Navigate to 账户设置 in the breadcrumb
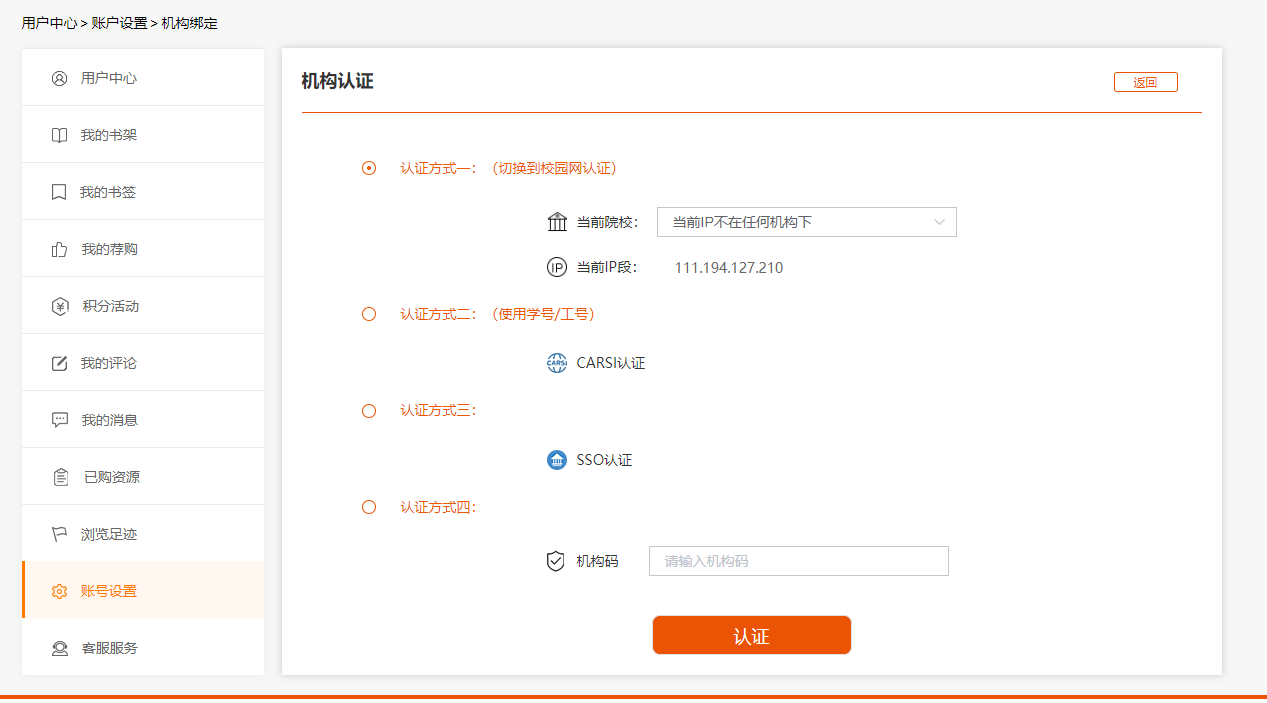Image resolution: width=1267 pixels, height=703 pixels. click(x=112, y=20)
